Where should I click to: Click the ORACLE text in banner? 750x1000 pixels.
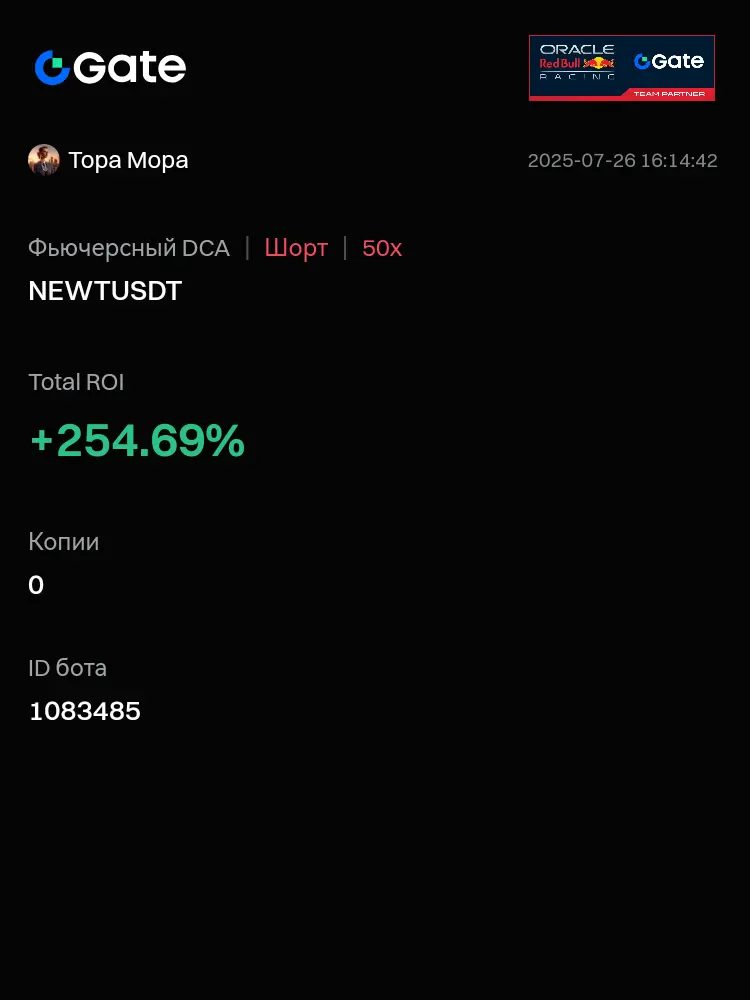[577, 50]
